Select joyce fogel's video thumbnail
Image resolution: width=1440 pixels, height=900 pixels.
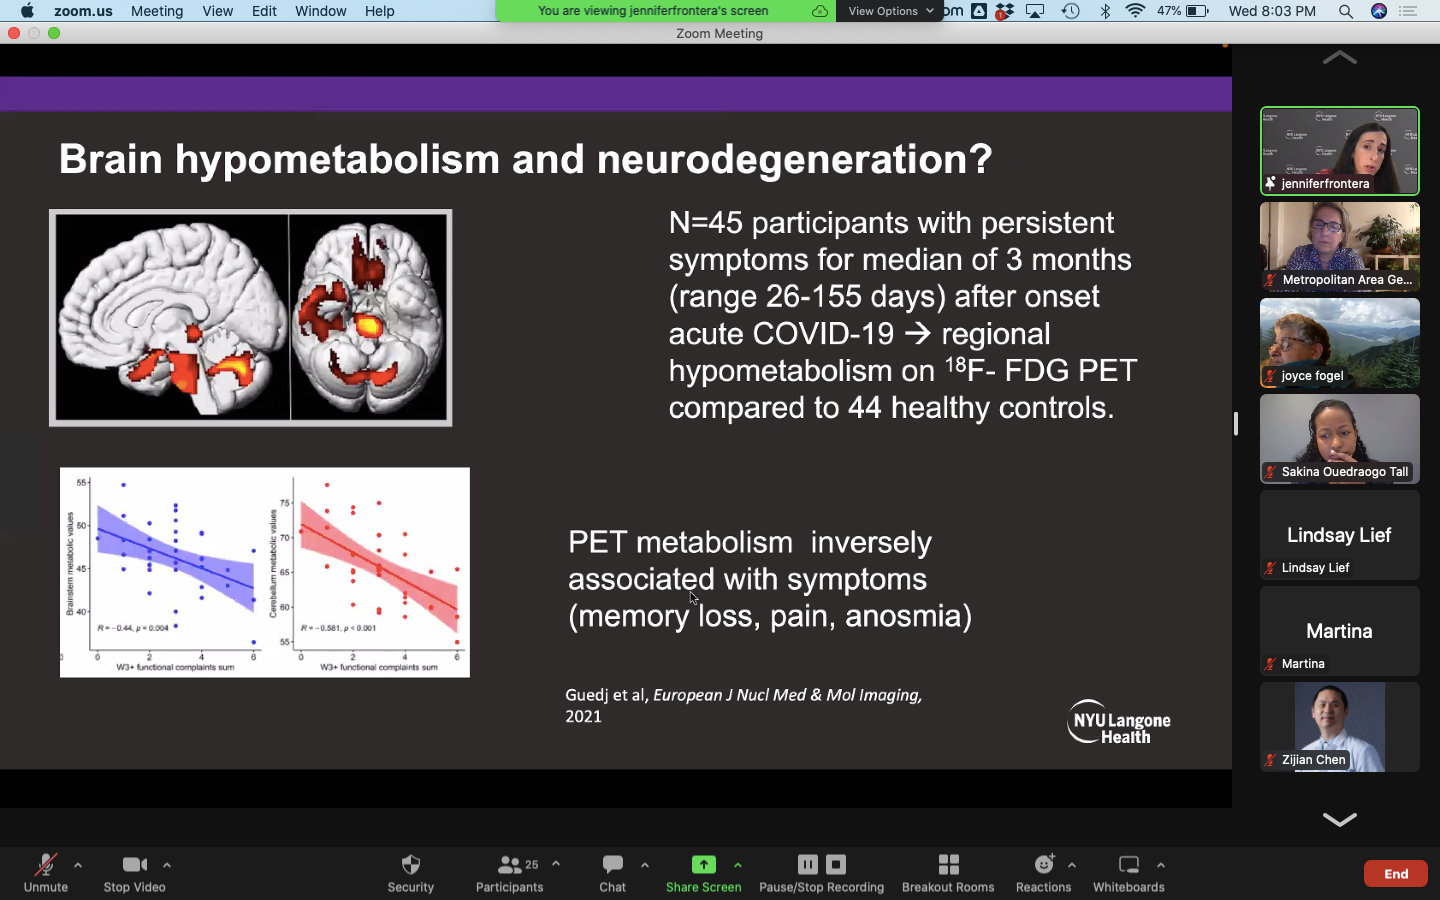tap(1339, 343)
